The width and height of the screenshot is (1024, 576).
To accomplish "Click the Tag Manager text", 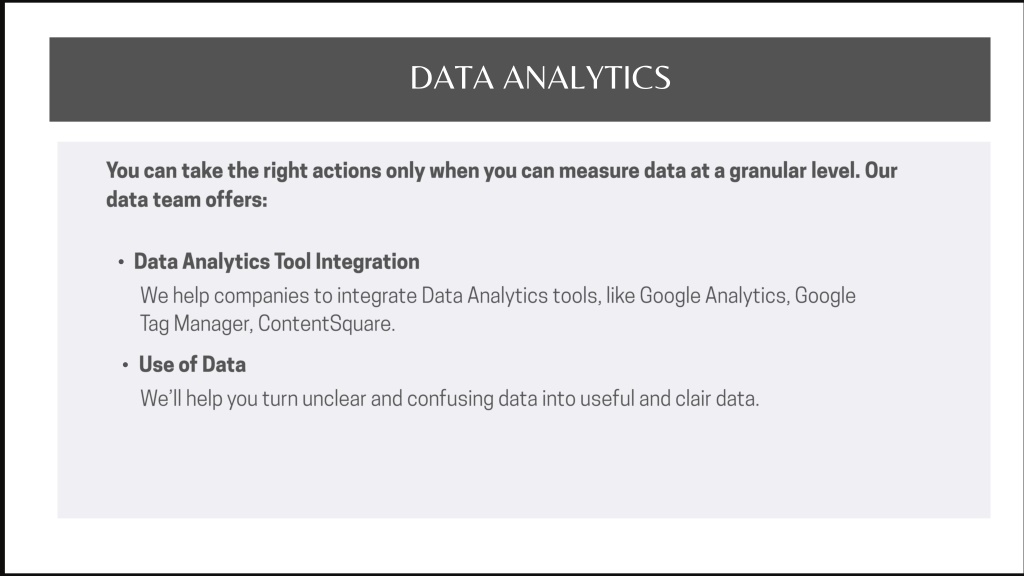I will pyautogui.click(x=195, y=324).
